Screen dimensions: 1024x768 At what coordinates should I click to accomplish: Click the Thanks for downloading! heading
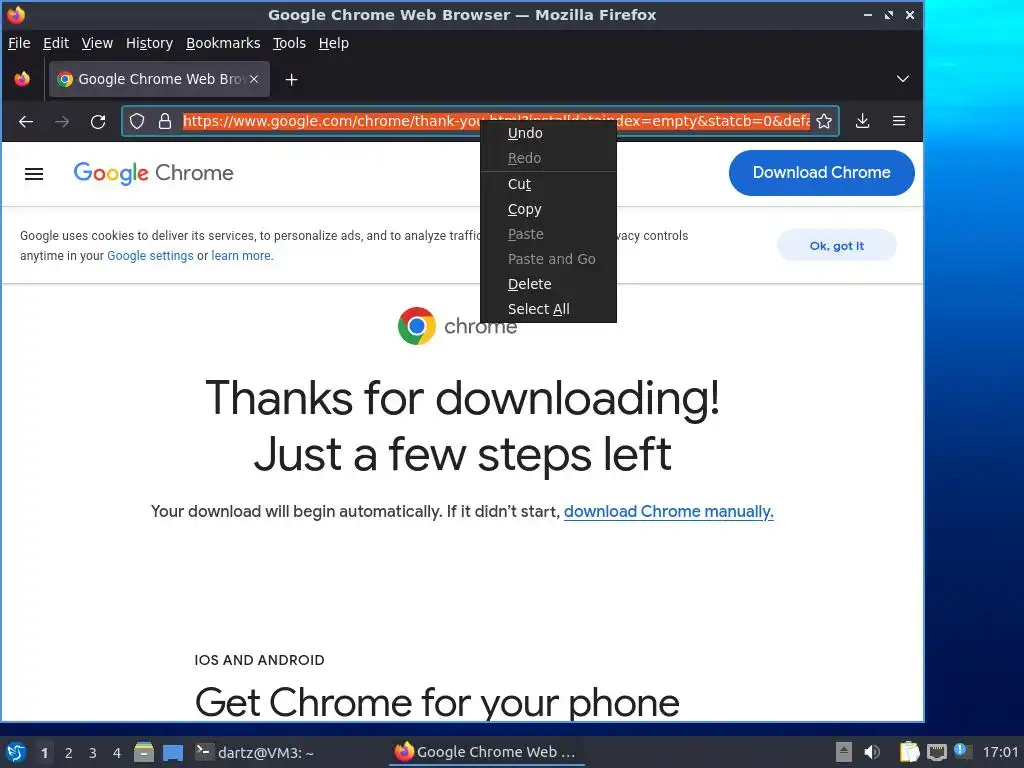(462, 398)
